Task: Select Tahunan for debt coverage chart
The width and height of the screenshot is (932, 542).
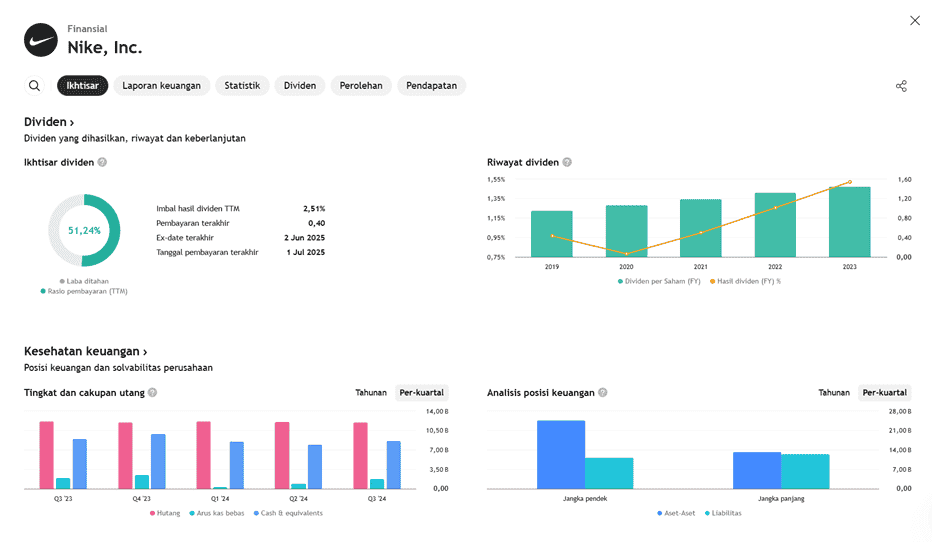Action: pyautogui.click(x=371, y=392)
